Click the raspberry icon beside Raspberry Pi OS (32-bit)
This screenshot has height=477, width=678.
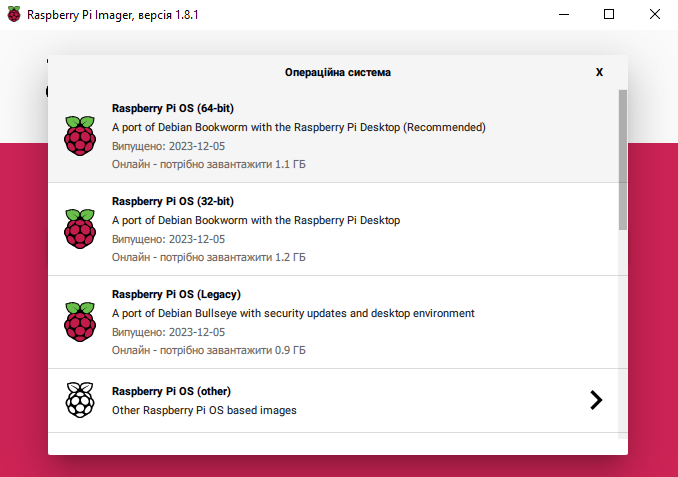(x=80, y=229)
